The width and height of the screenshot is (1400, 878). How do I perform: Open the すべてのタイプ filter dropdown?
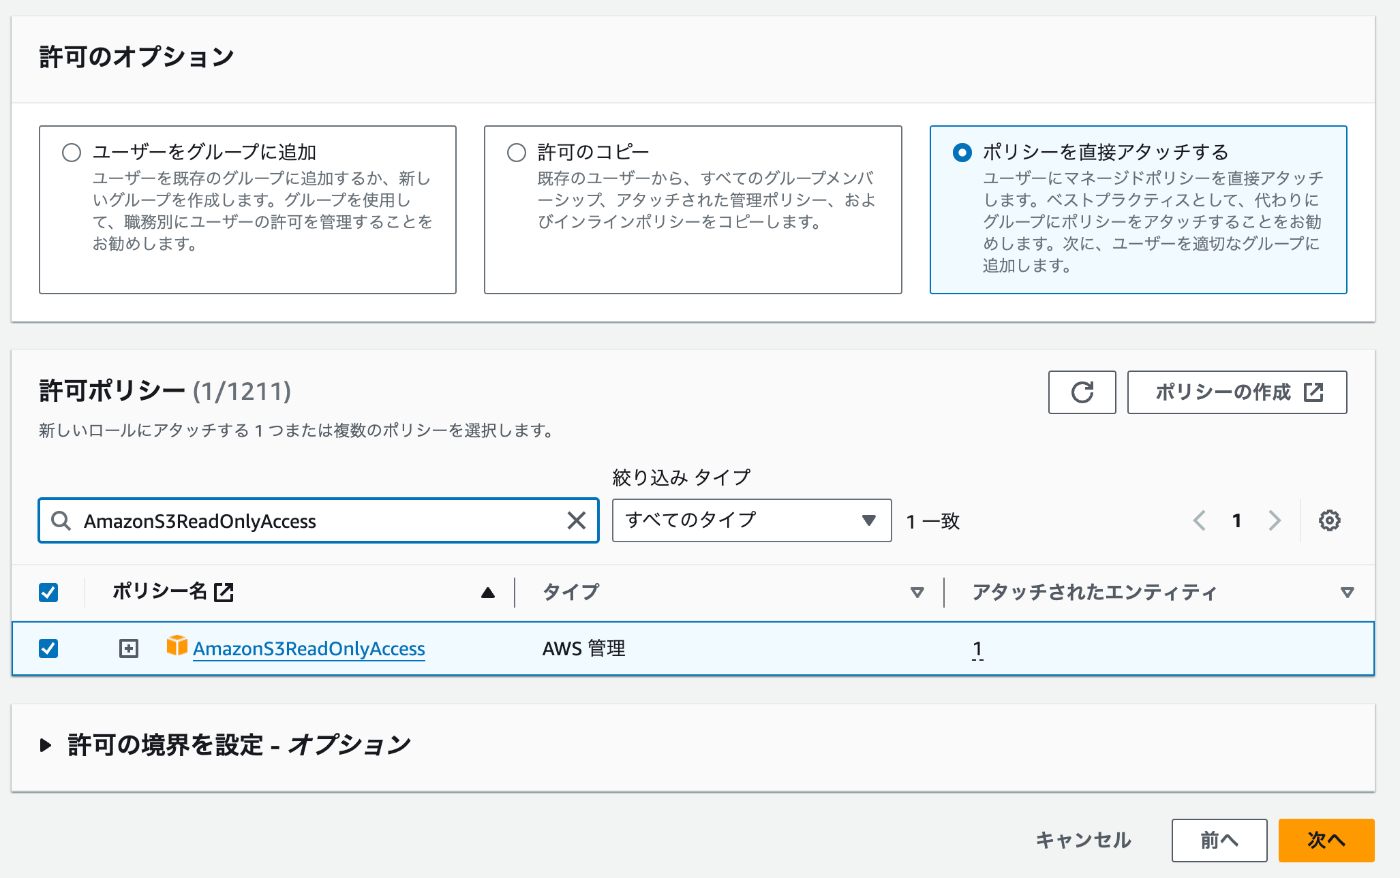[751, 520]
